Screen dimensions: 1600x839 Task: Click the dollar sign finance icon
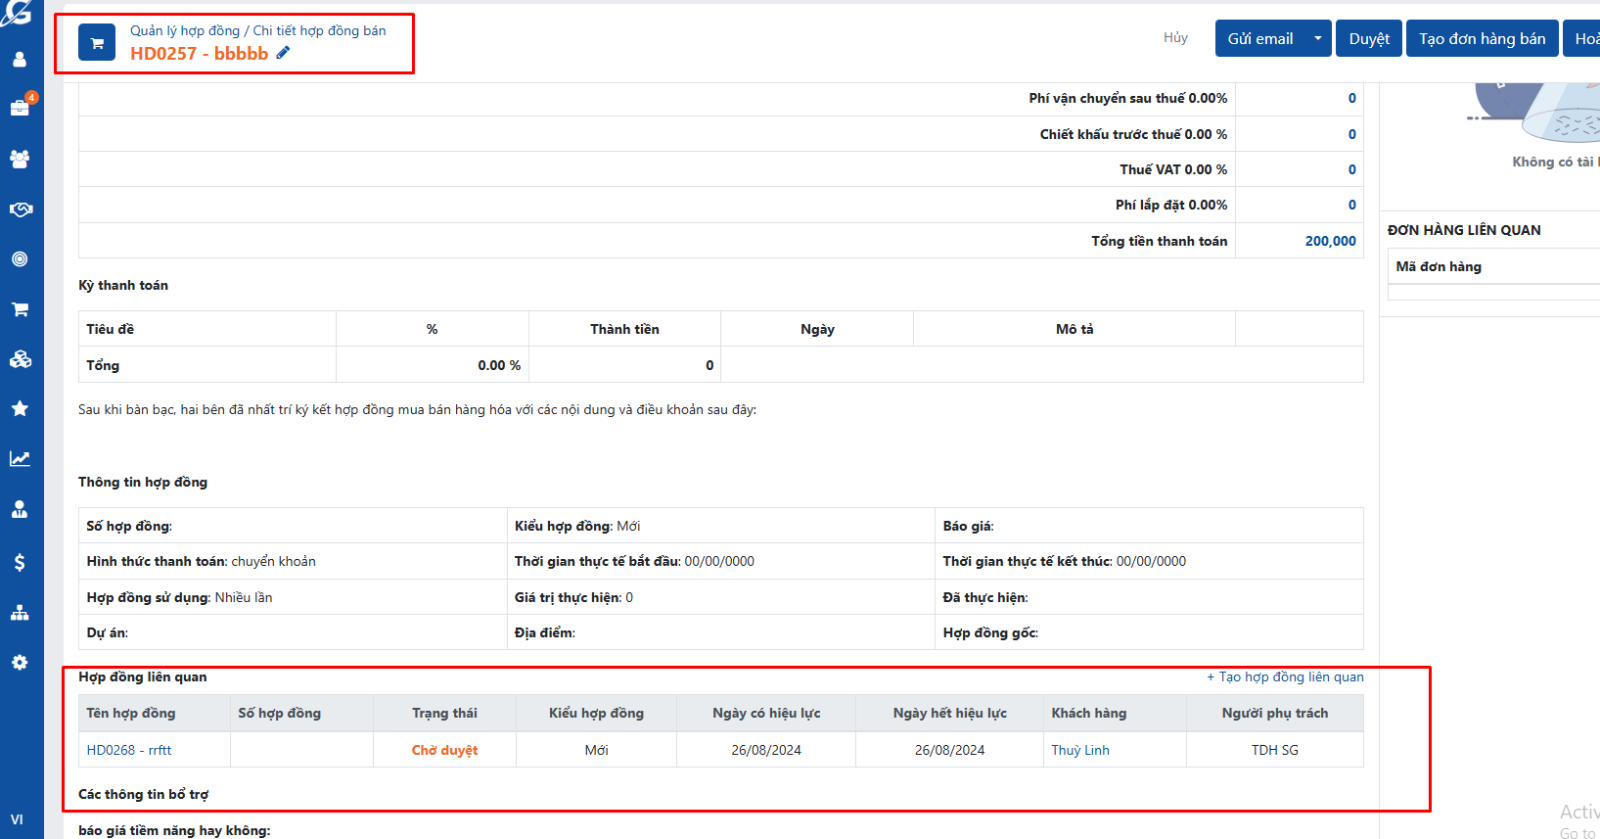[x=20, y=562]
